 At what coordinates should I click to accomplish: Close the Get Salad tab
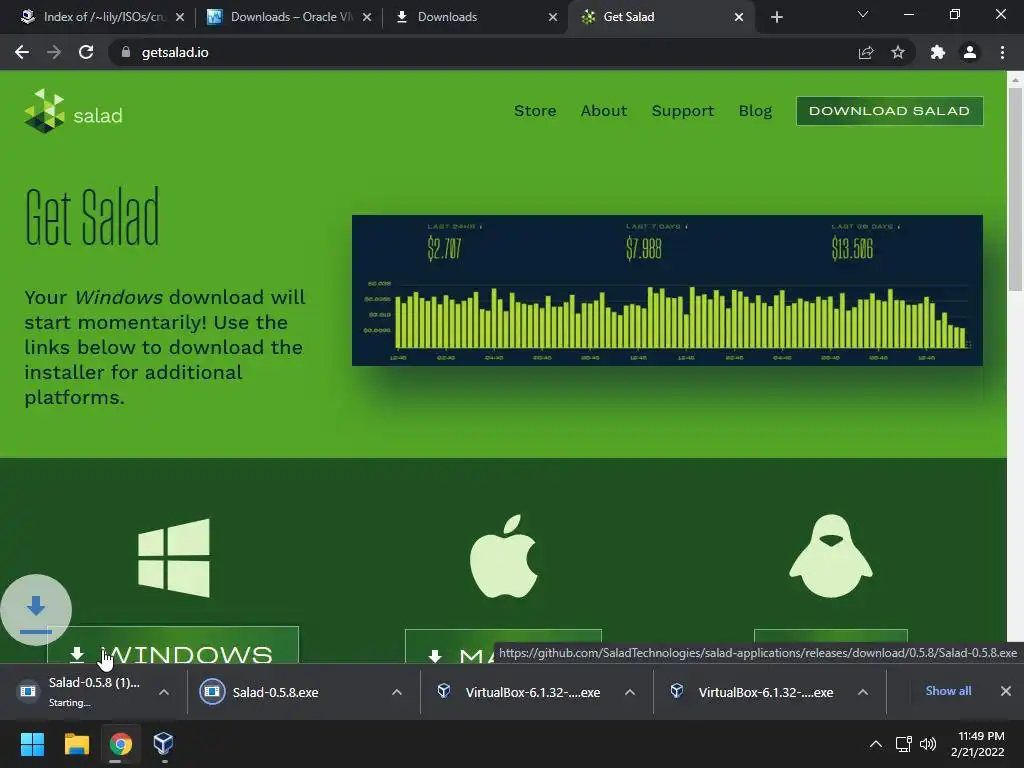pyautogui.click(x=739, y=17)
